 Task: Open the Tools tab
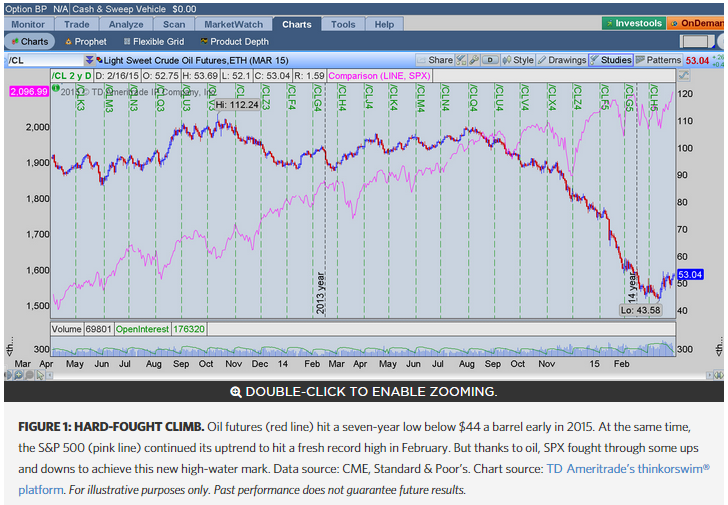click(x=343, y=24)
